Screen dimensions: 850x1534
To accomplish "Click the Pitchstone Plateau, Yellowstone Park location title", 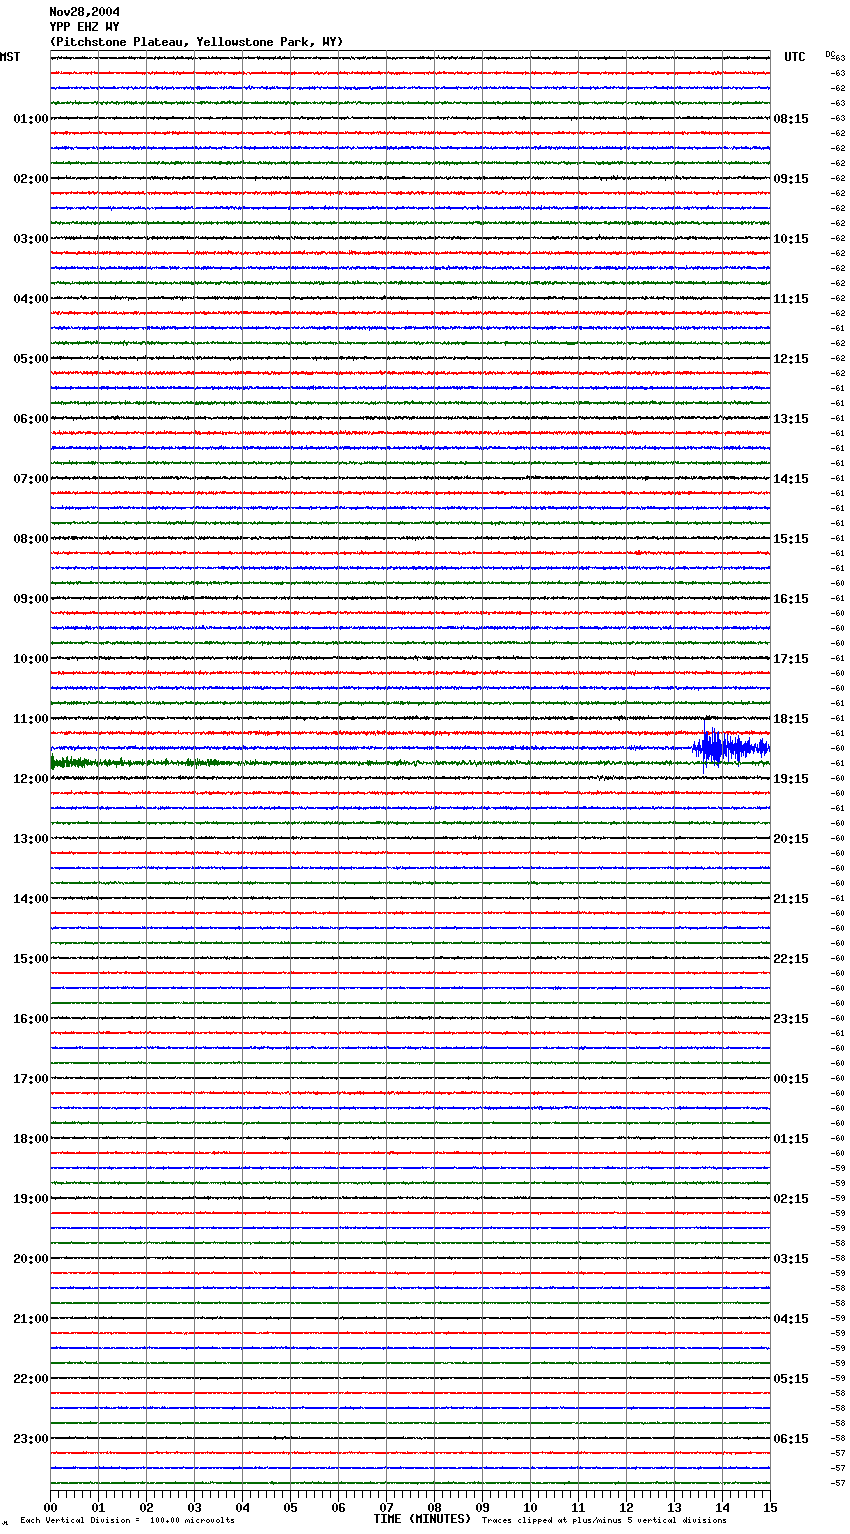I will (196, 42).
